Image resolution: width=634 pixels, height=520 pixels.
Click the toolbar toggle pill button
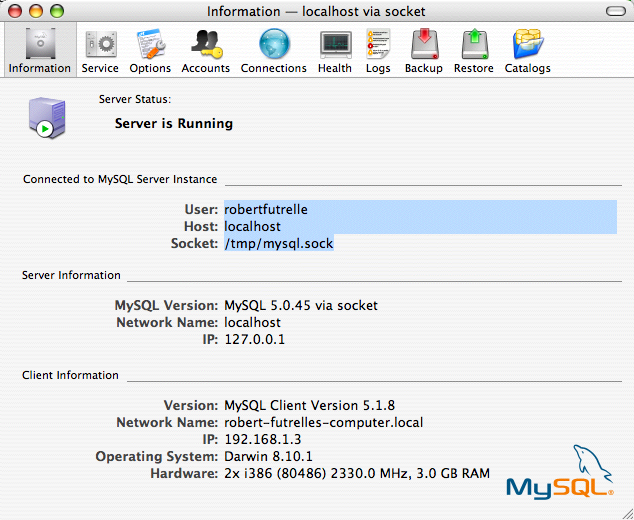616,11
